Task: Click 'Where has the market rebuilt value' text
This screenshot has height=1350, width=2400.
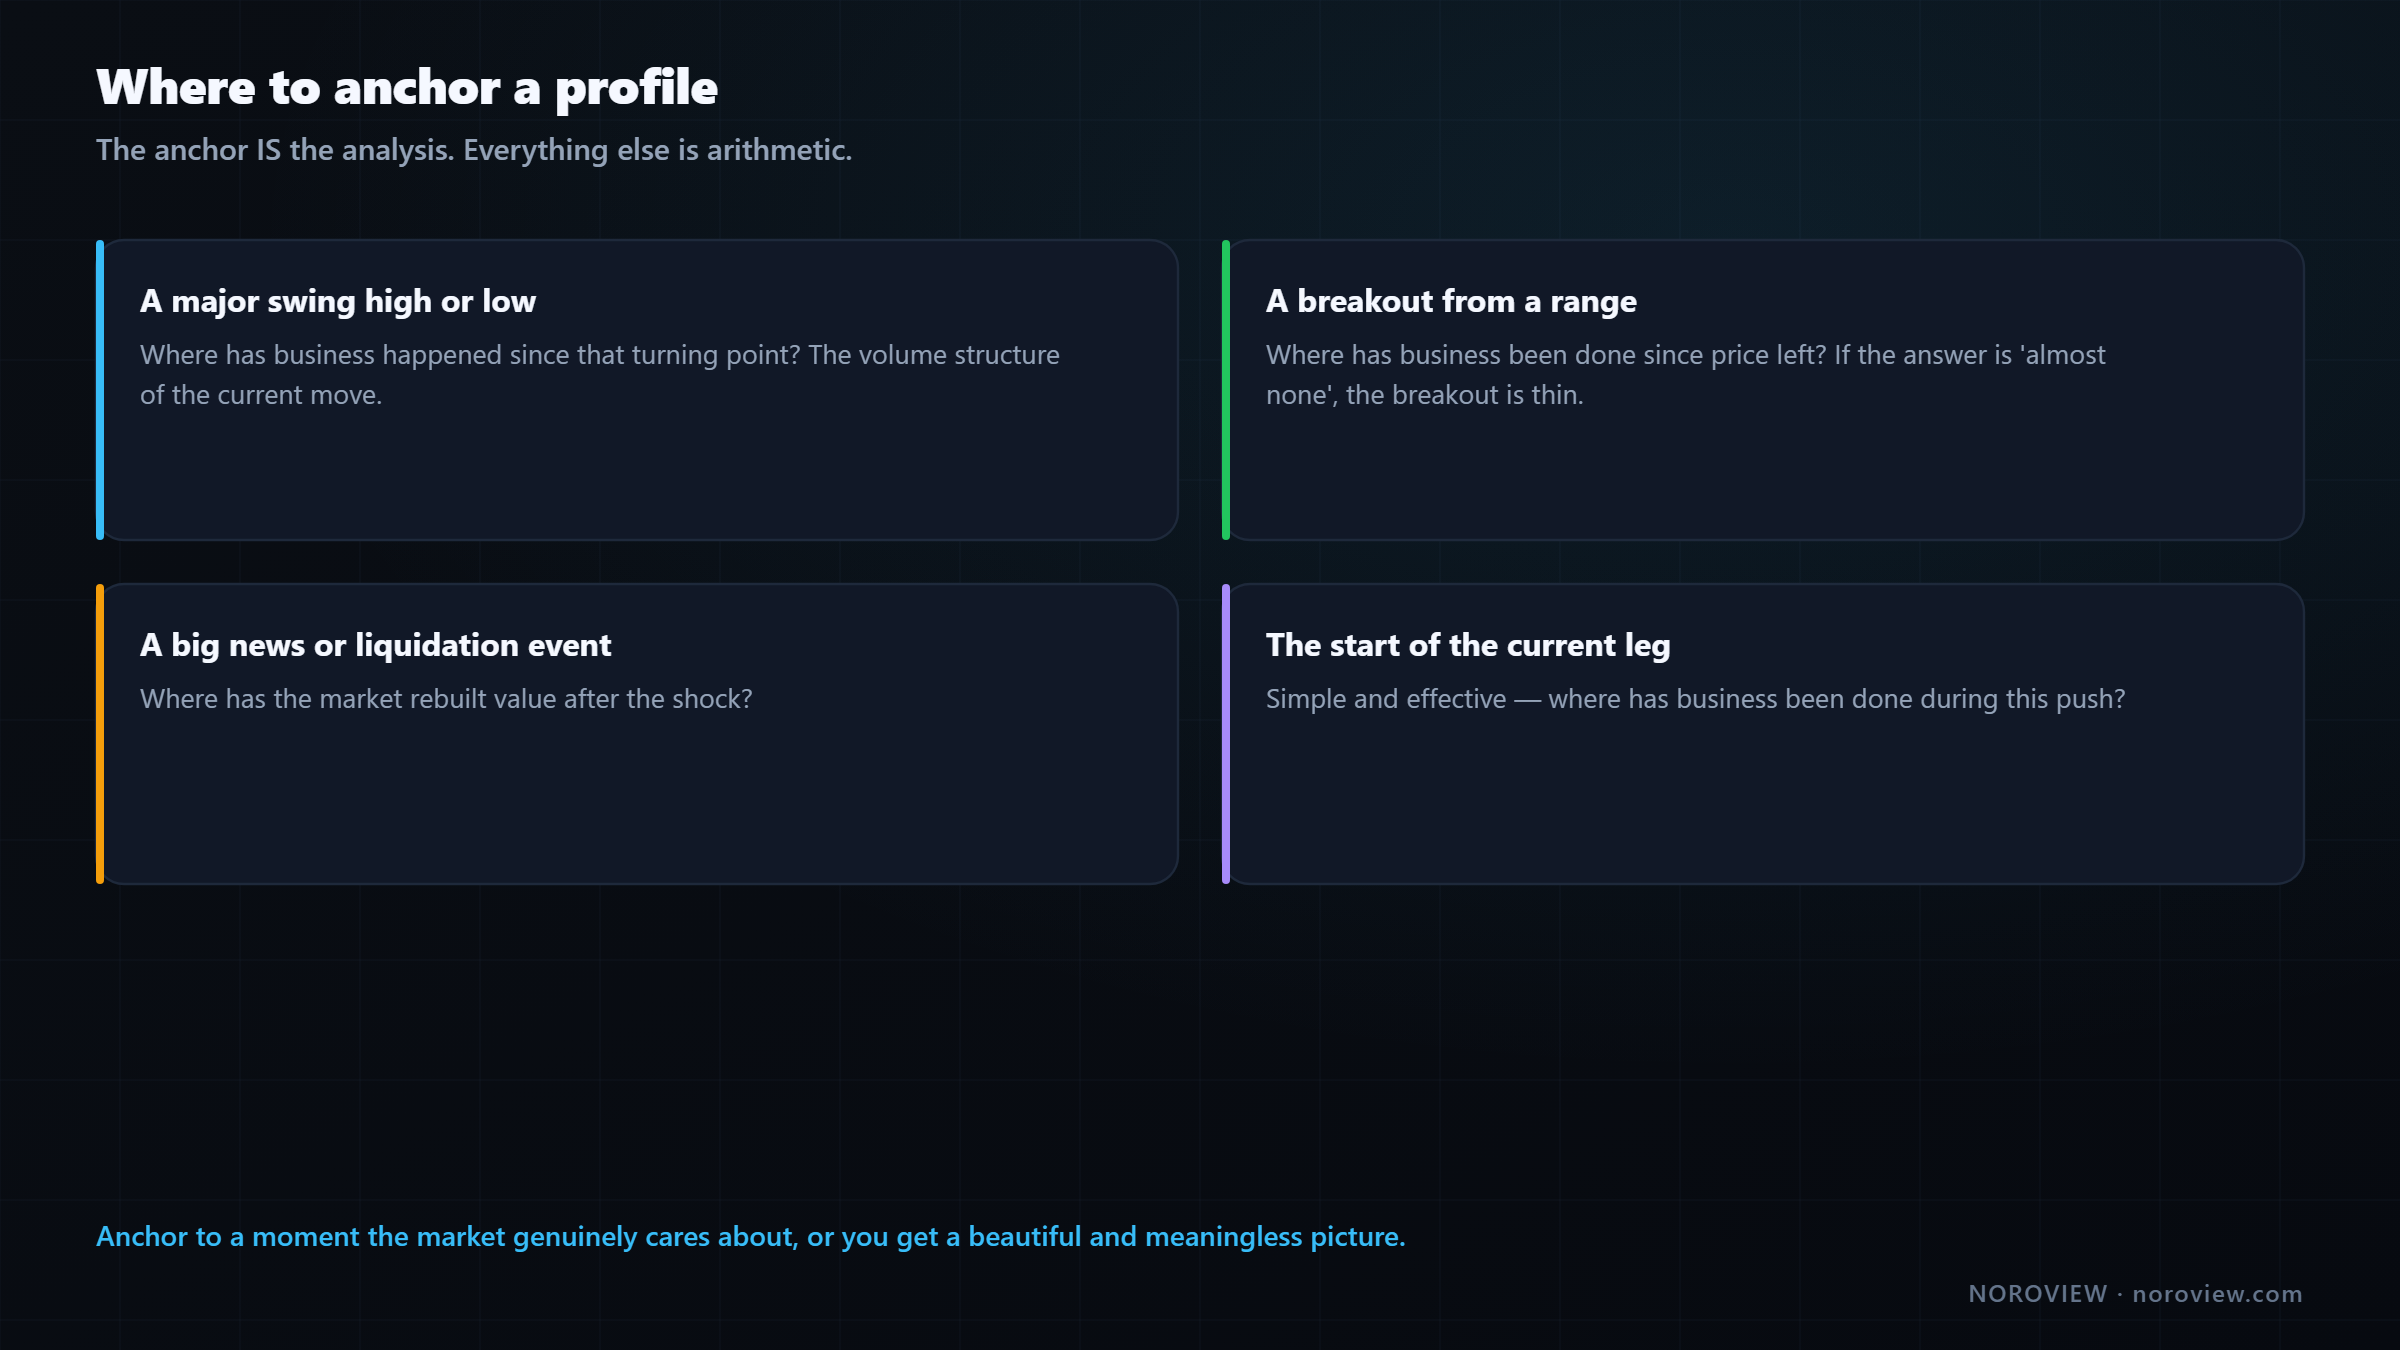Action: [446, 699]
